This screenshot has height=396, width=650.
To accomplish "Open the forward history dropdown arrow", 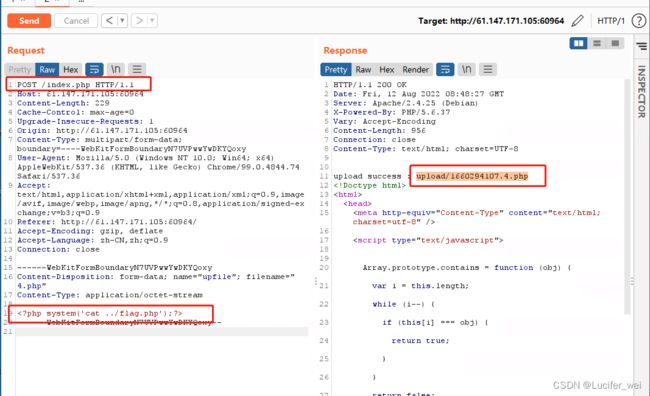I will click(152, 20).
